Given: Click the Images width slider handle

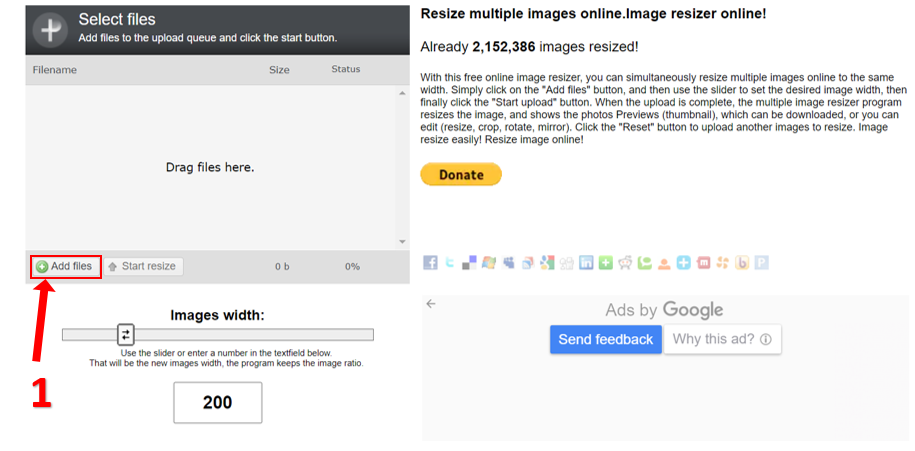Looking at the screenshot, I should [x=126, y=334].
